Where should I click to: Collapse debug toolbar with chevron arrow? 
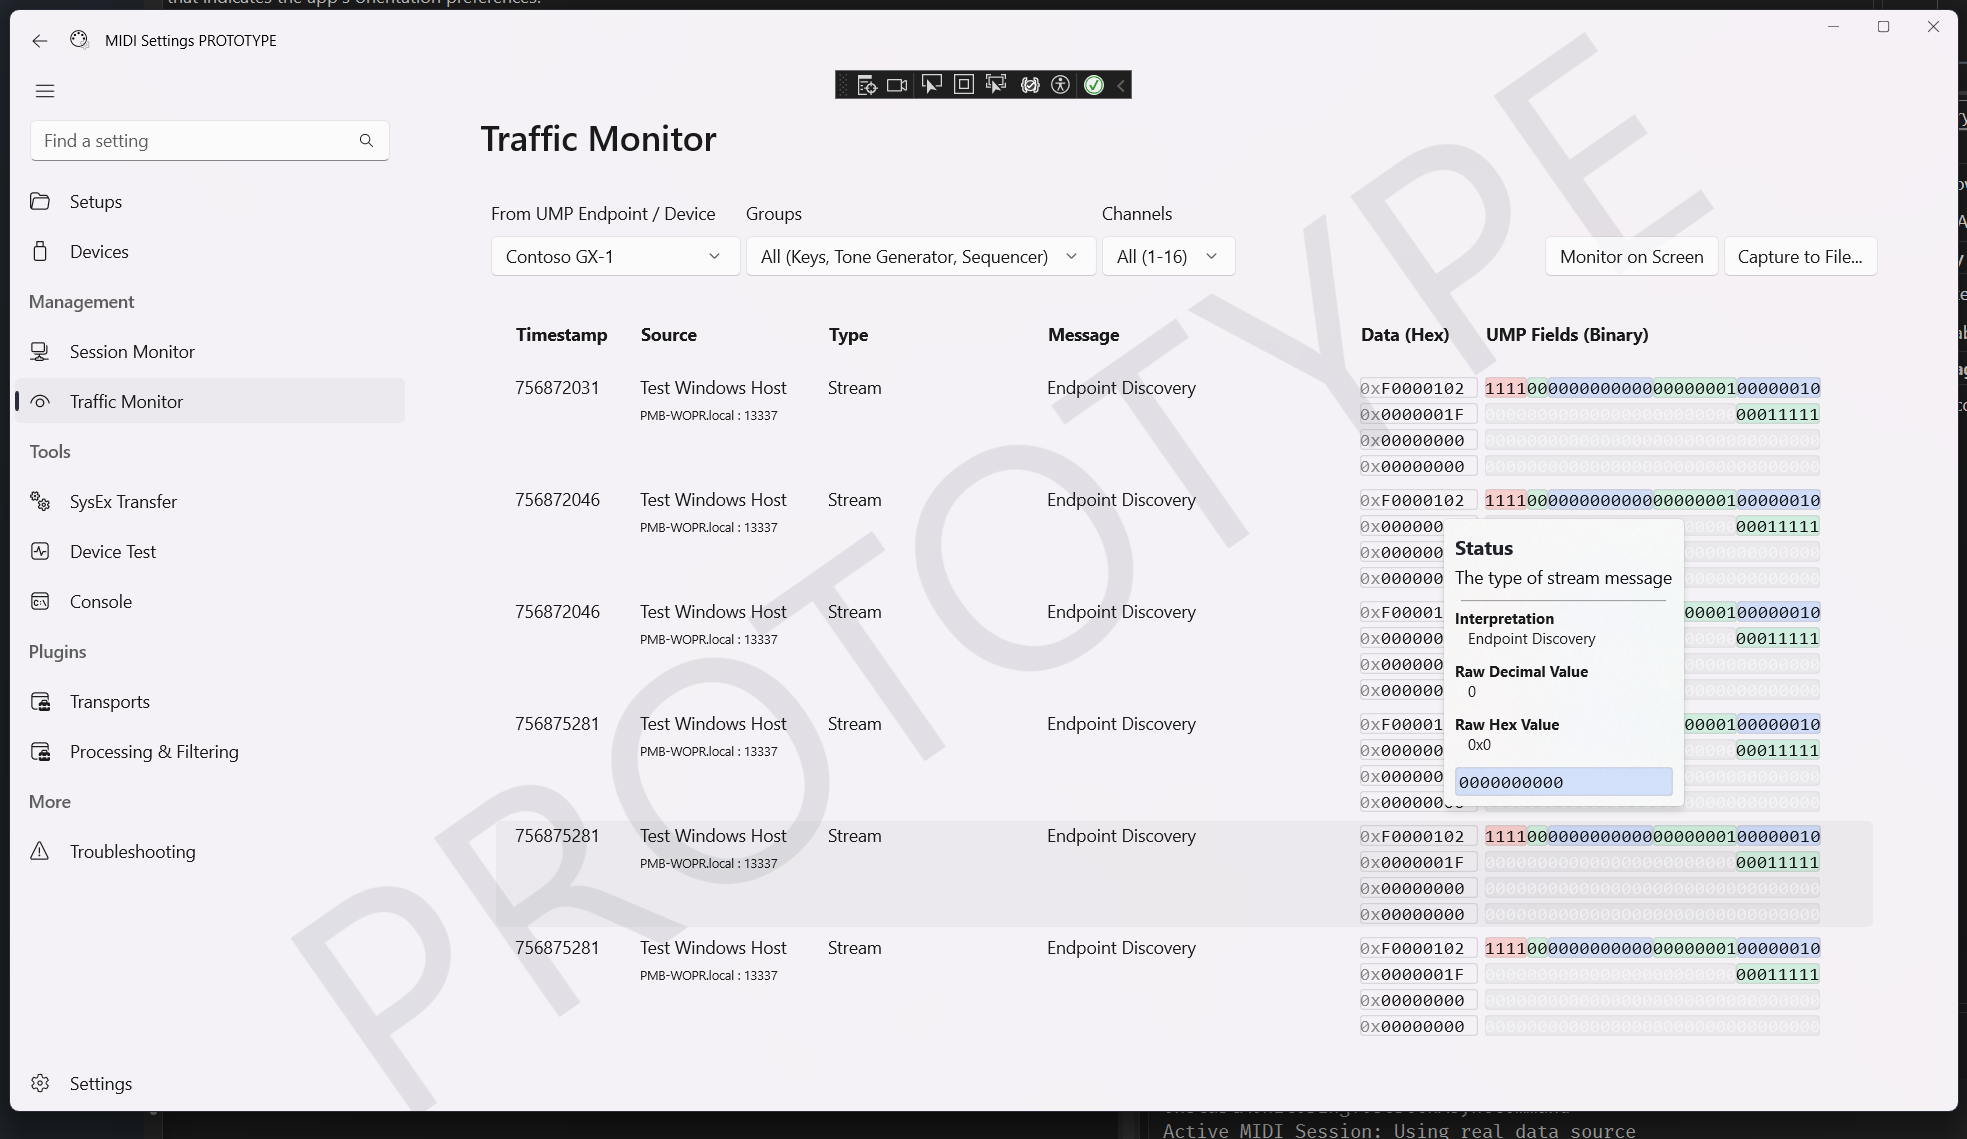pos(1121,85)
